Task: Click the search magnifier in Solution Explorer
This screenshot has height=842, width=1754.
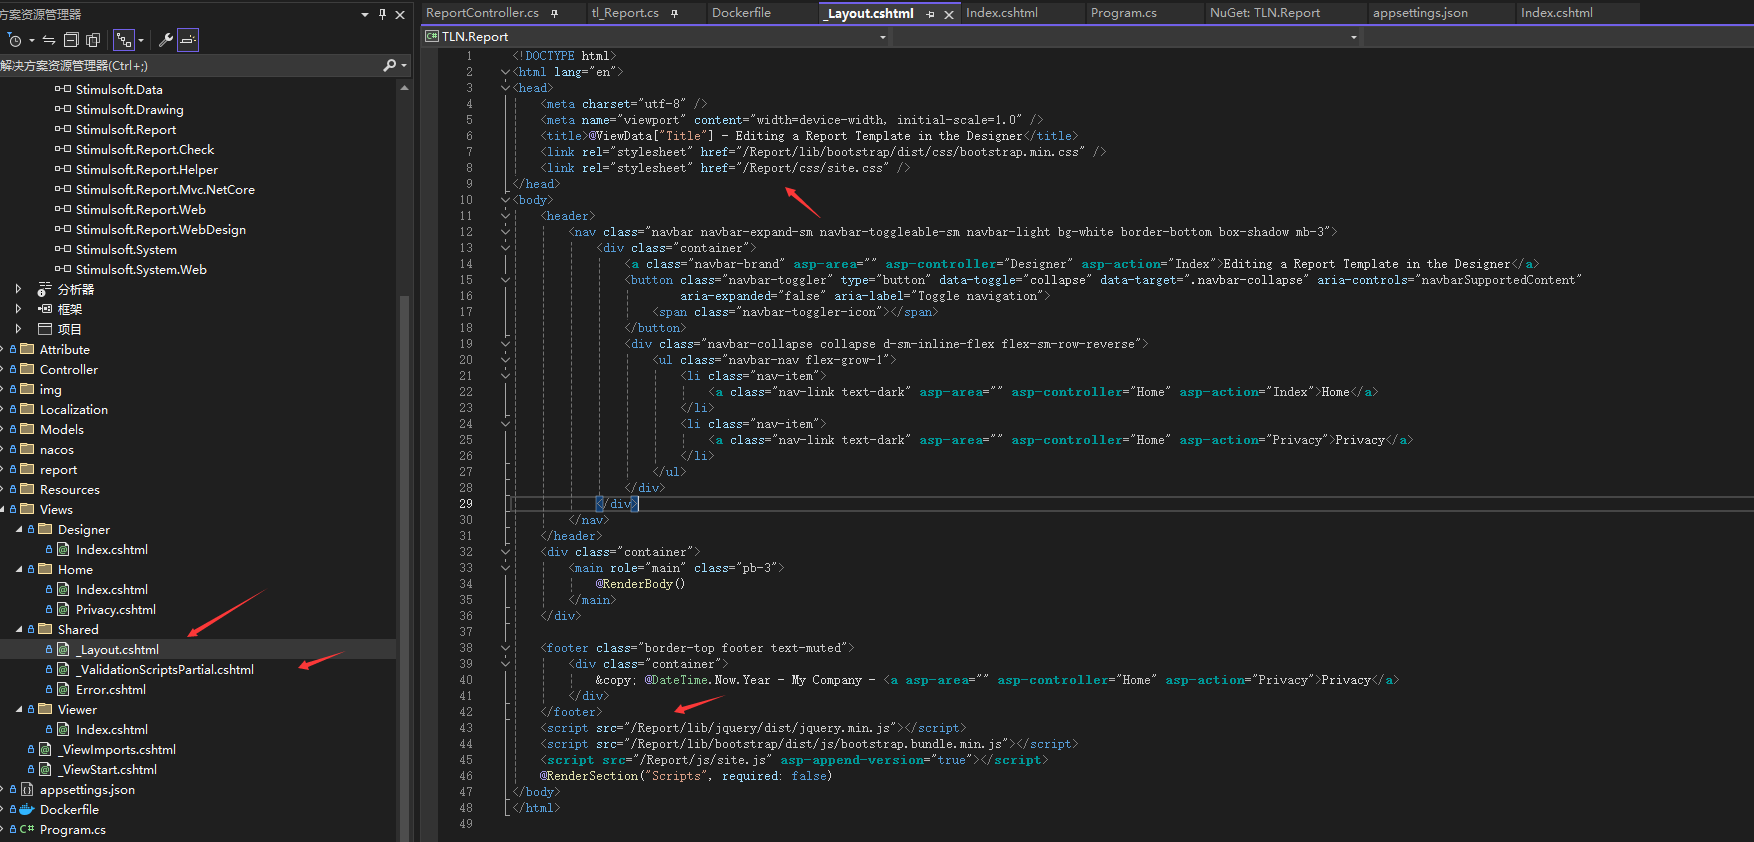Action: click(390, 65)
